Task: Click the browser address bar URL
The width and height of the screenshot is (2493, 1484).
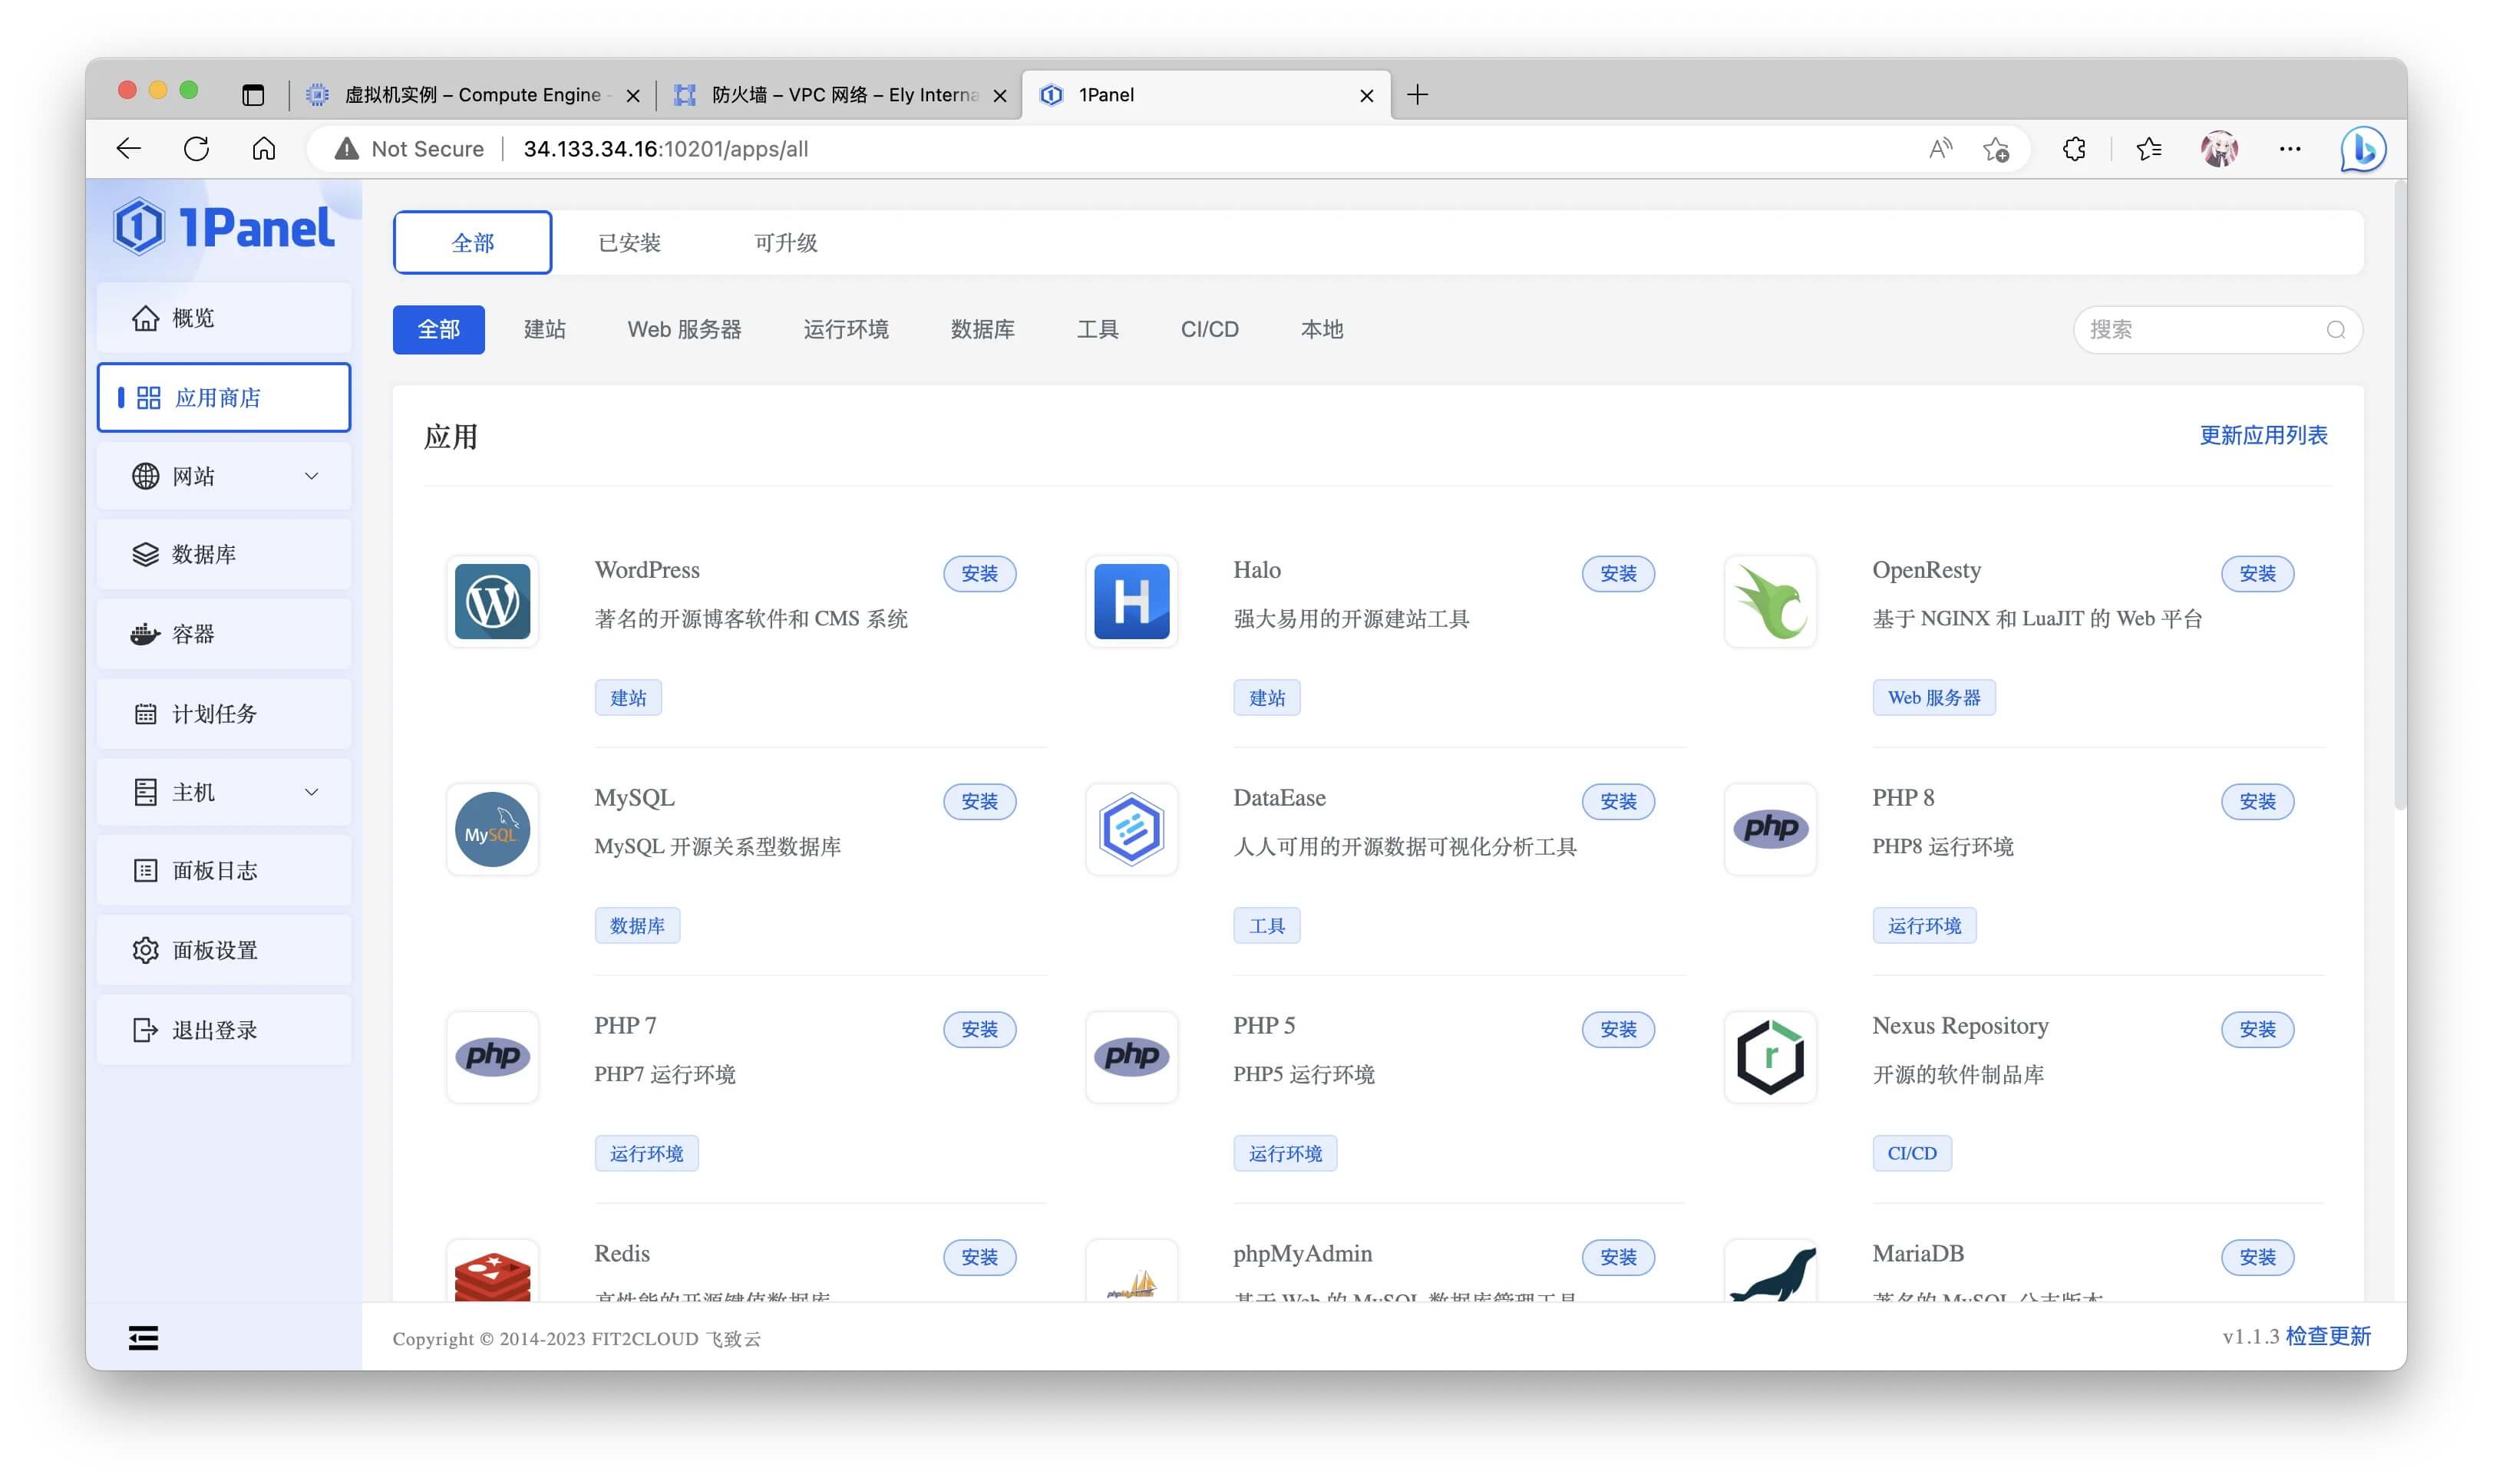Action: (666, 149)
